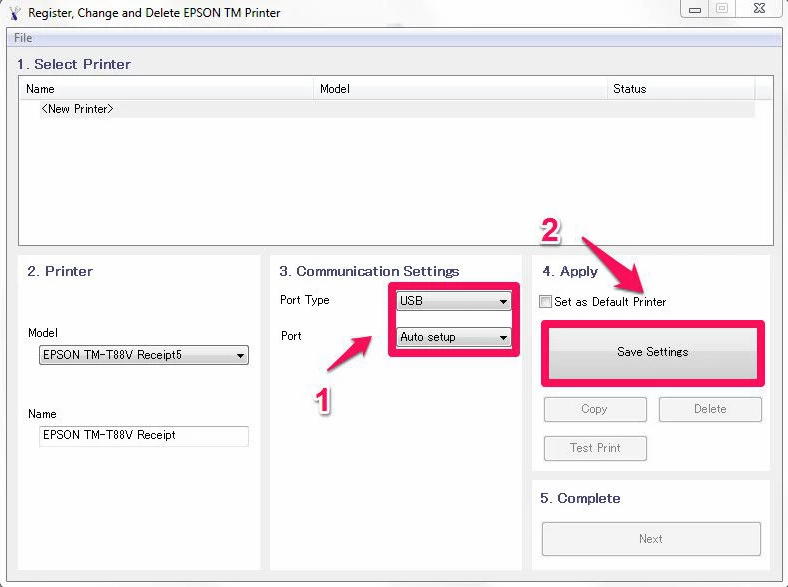788x587 pixels.
Task: Click the Delete button
Action: pos(710,409)
